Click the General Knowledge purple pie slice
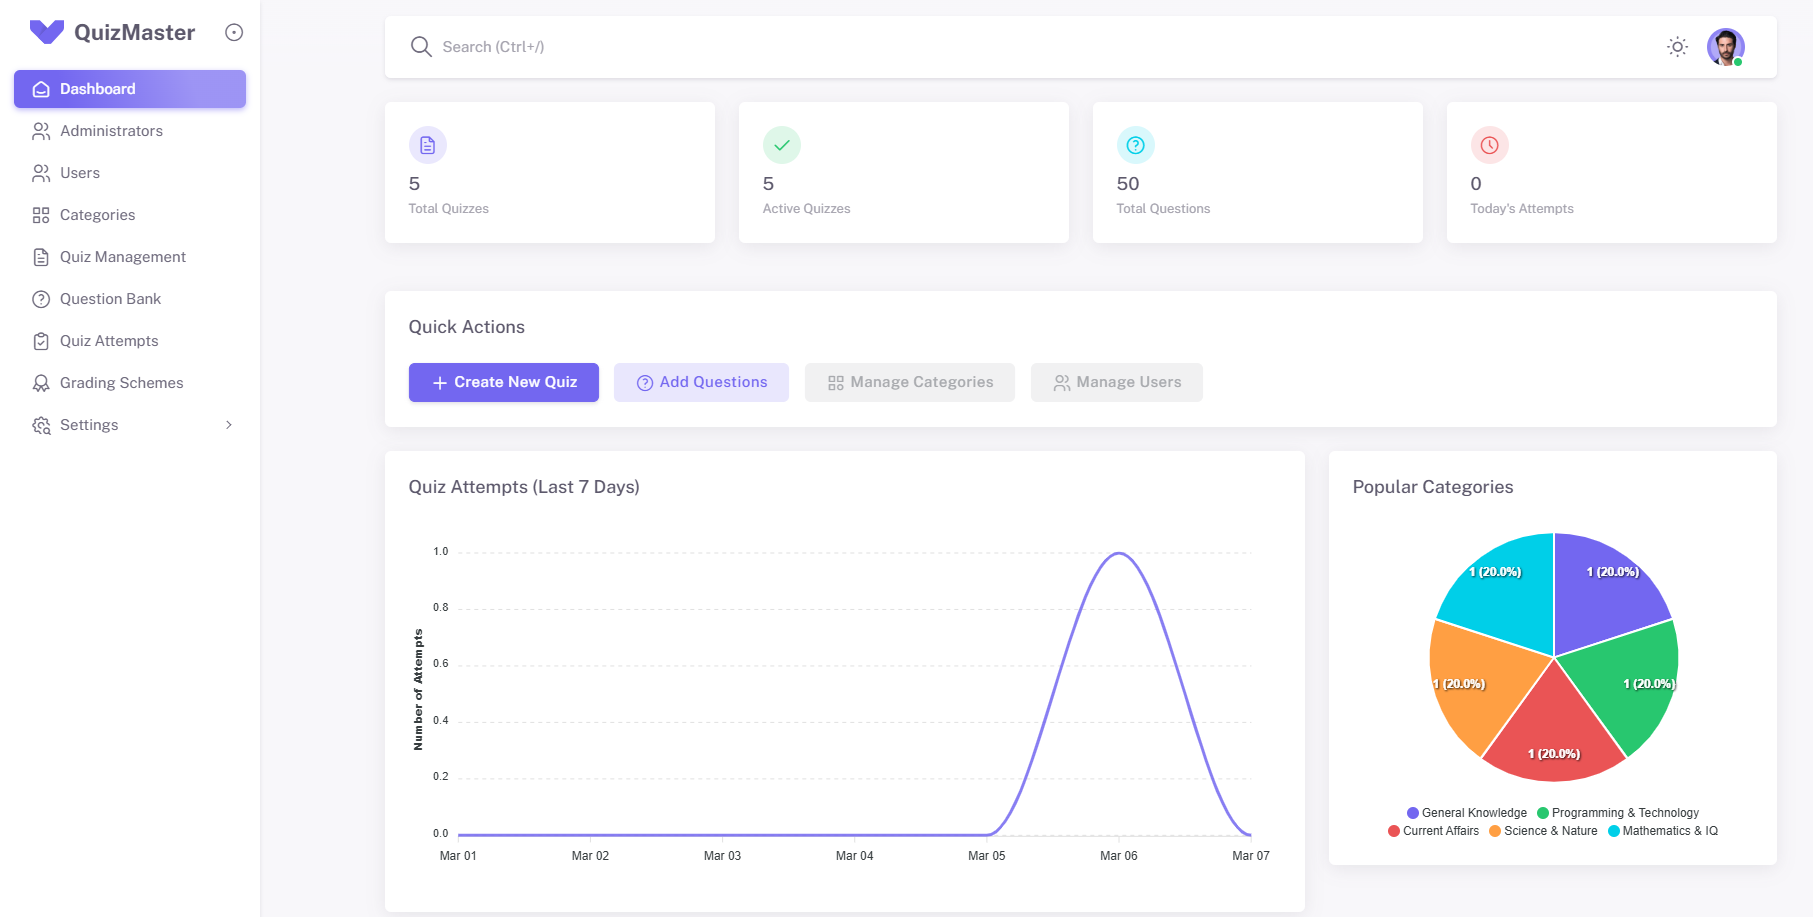The width and height of the screenshot is (1813, 917). (1600, 600)
